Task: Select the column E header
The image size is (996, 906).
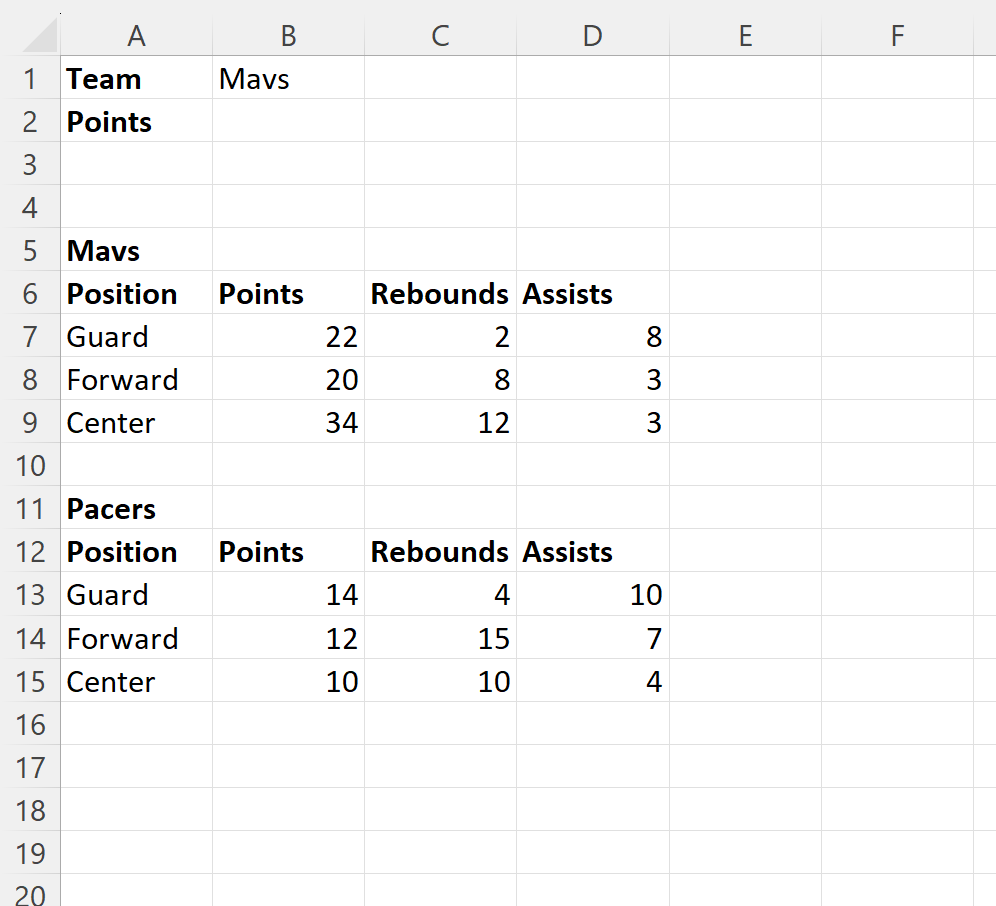Action: [745, 36]
